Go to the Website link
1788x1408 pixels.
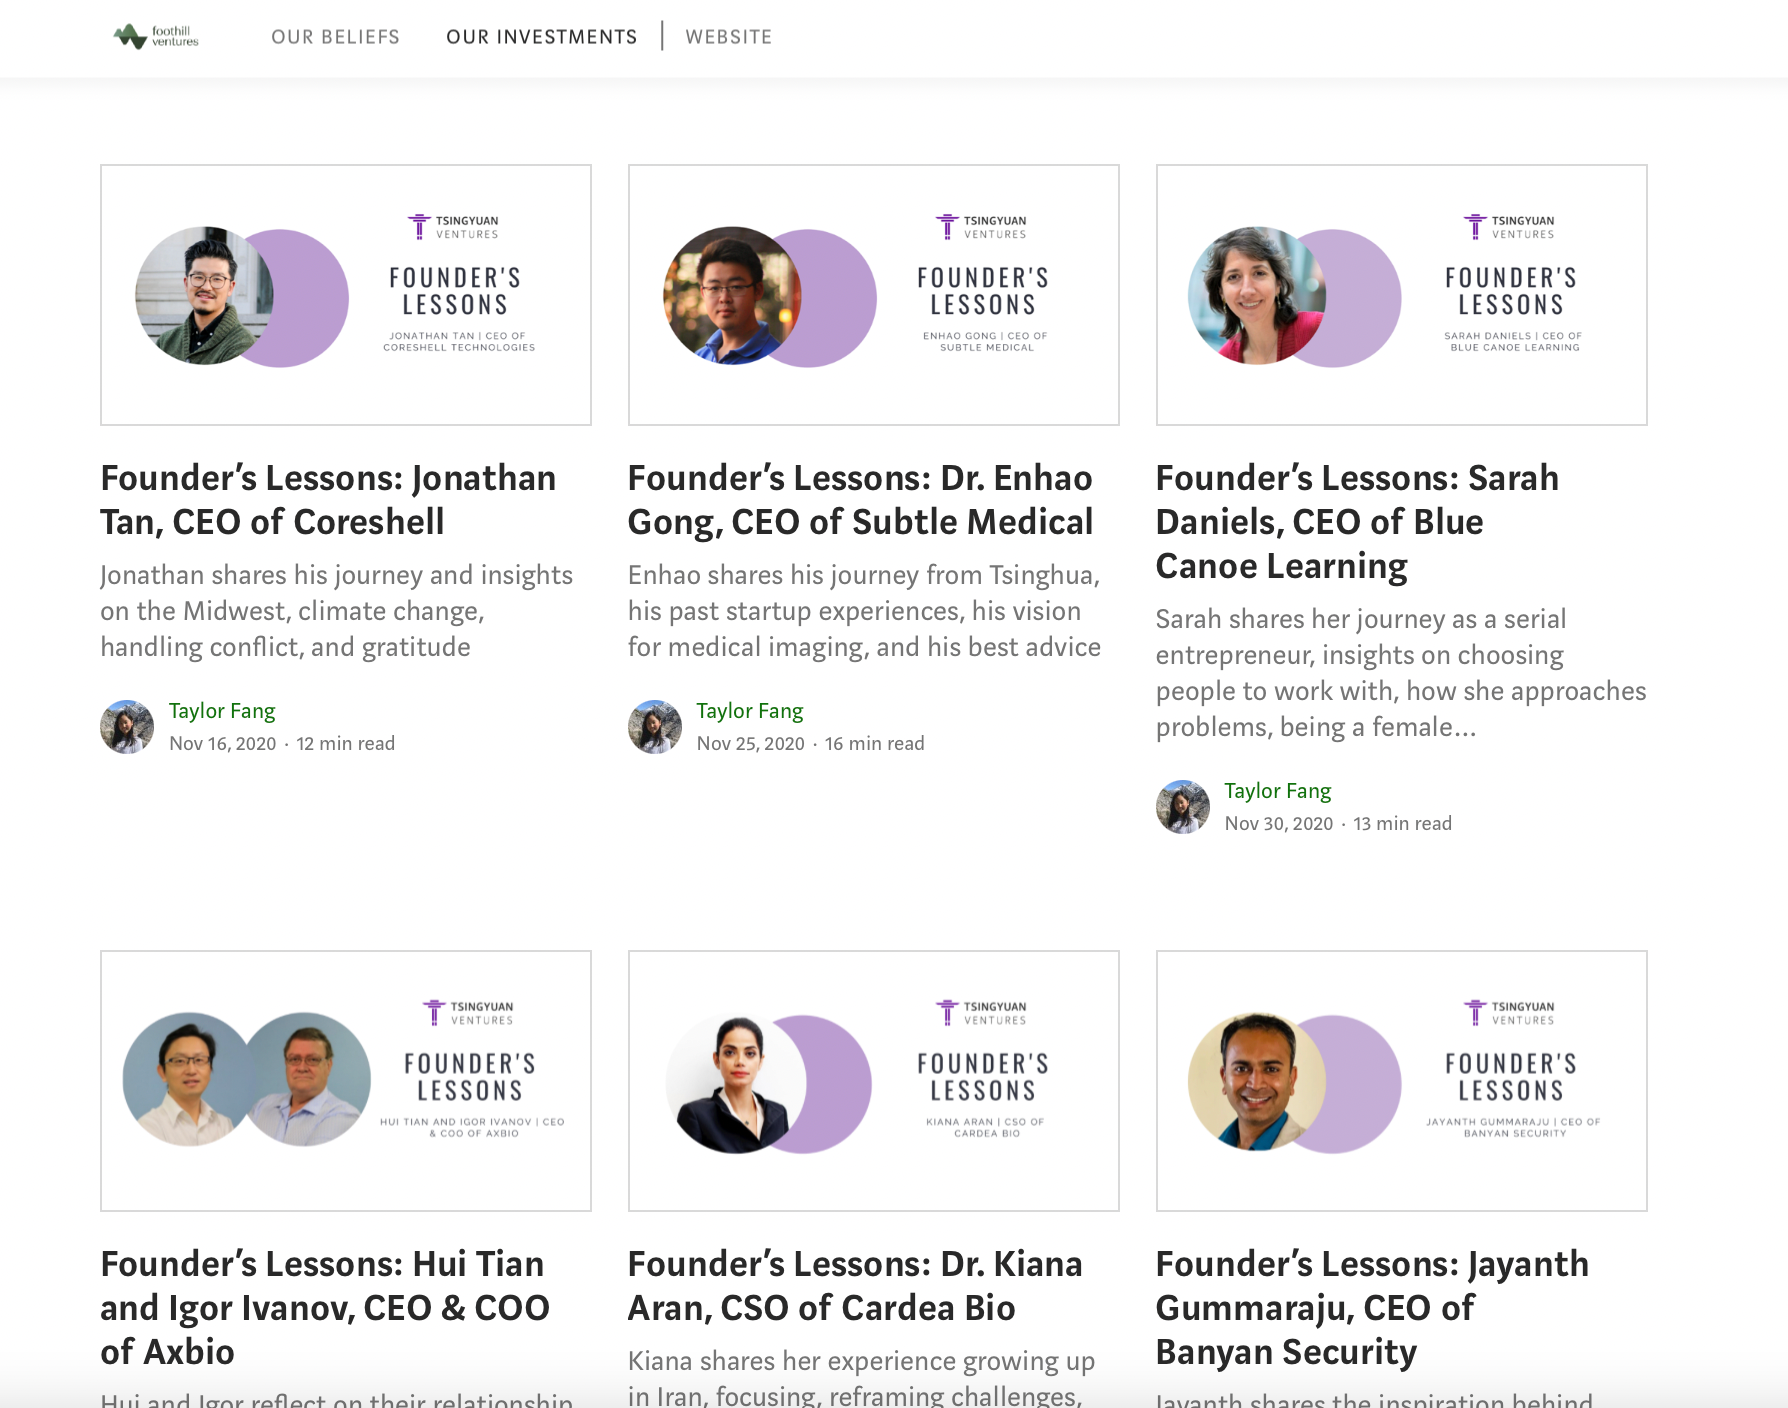pyautogui.click(x=728, y=37)
